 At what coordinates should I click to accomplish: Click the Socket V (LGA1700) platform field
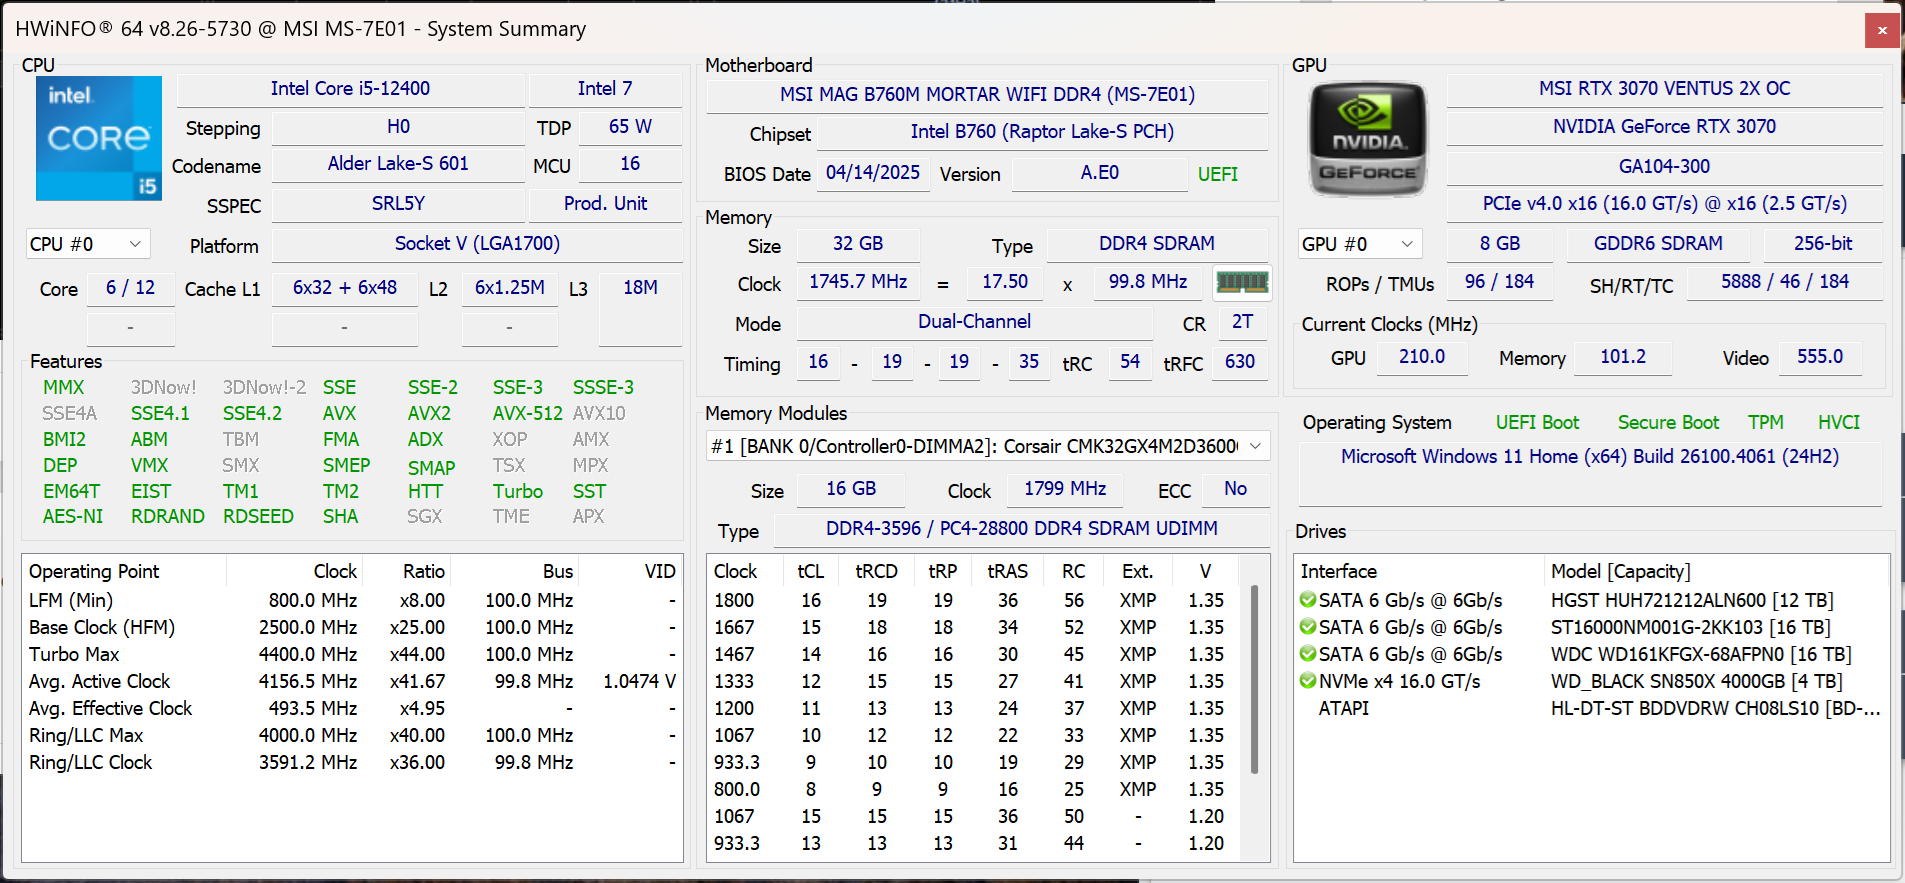click(x=477, y=244)
